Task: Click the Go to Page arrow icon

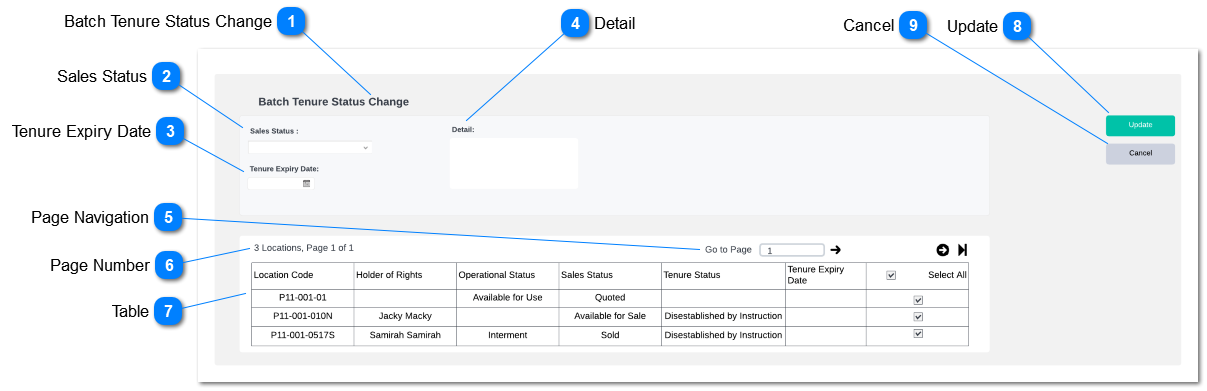Action: pyautogui.click(x=836, y=250)
